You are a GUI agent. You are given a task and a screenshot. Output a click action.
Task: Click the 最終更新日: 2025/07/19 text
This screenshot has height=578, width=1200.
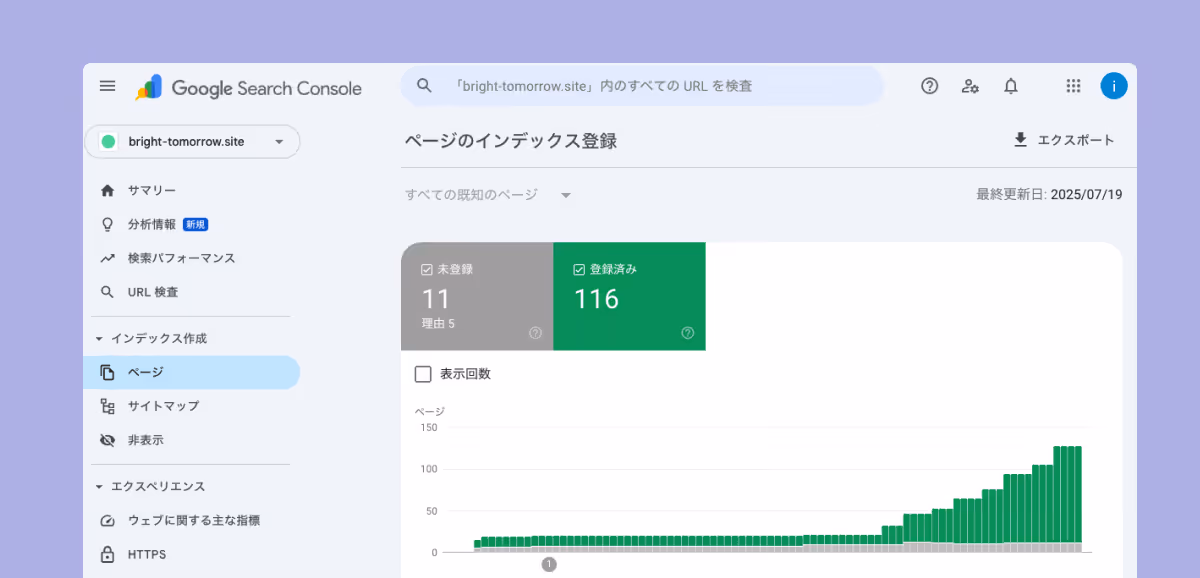1049,195
